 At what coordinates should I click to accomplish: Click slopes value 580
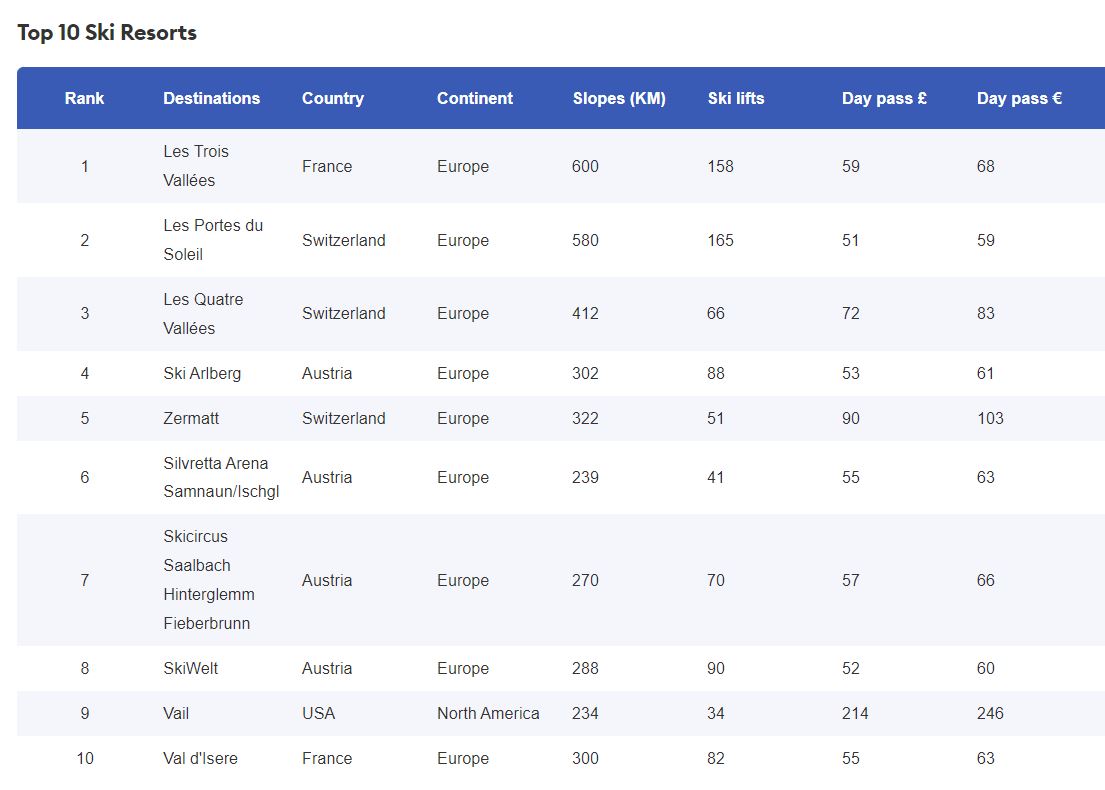[x=585, y=240]
